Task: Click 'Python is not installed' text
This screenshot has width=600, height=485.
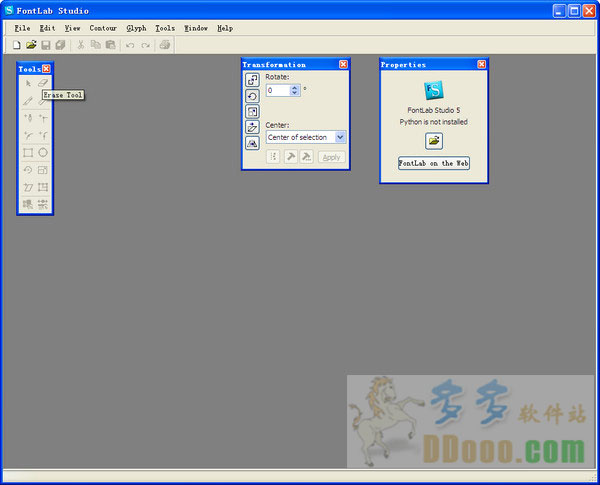Action: click(x=434, y=122)
